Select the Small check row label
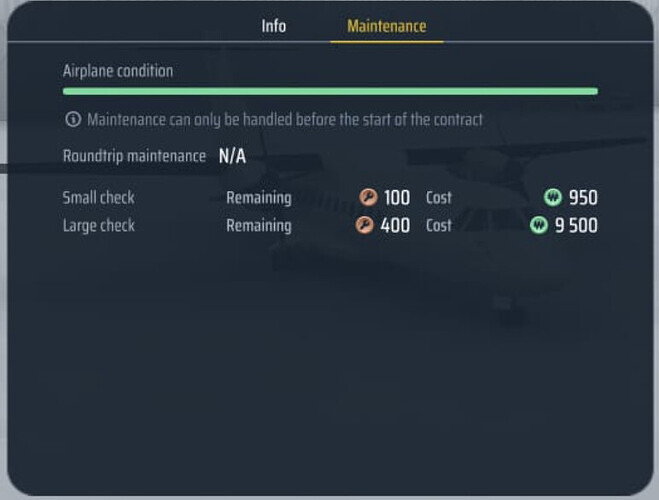Viewport: 659px width, 500px height. click(99, 197)
